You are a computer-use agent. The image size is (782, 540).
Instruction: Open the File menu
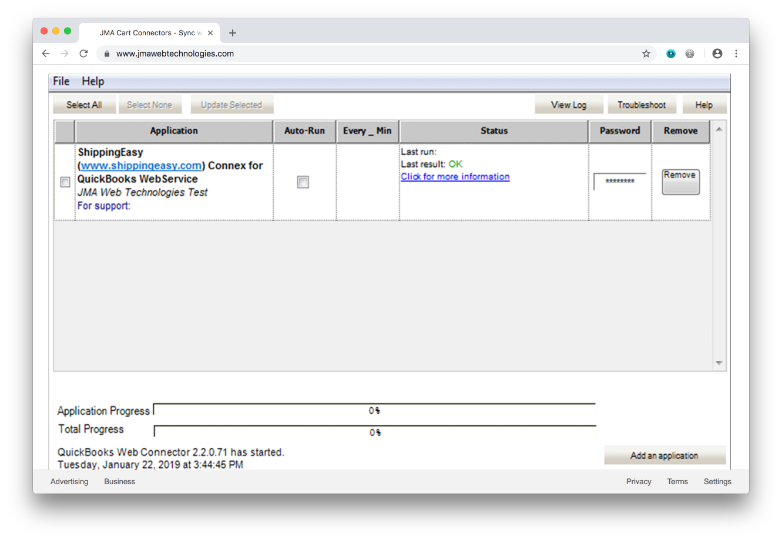click(61, 81)
